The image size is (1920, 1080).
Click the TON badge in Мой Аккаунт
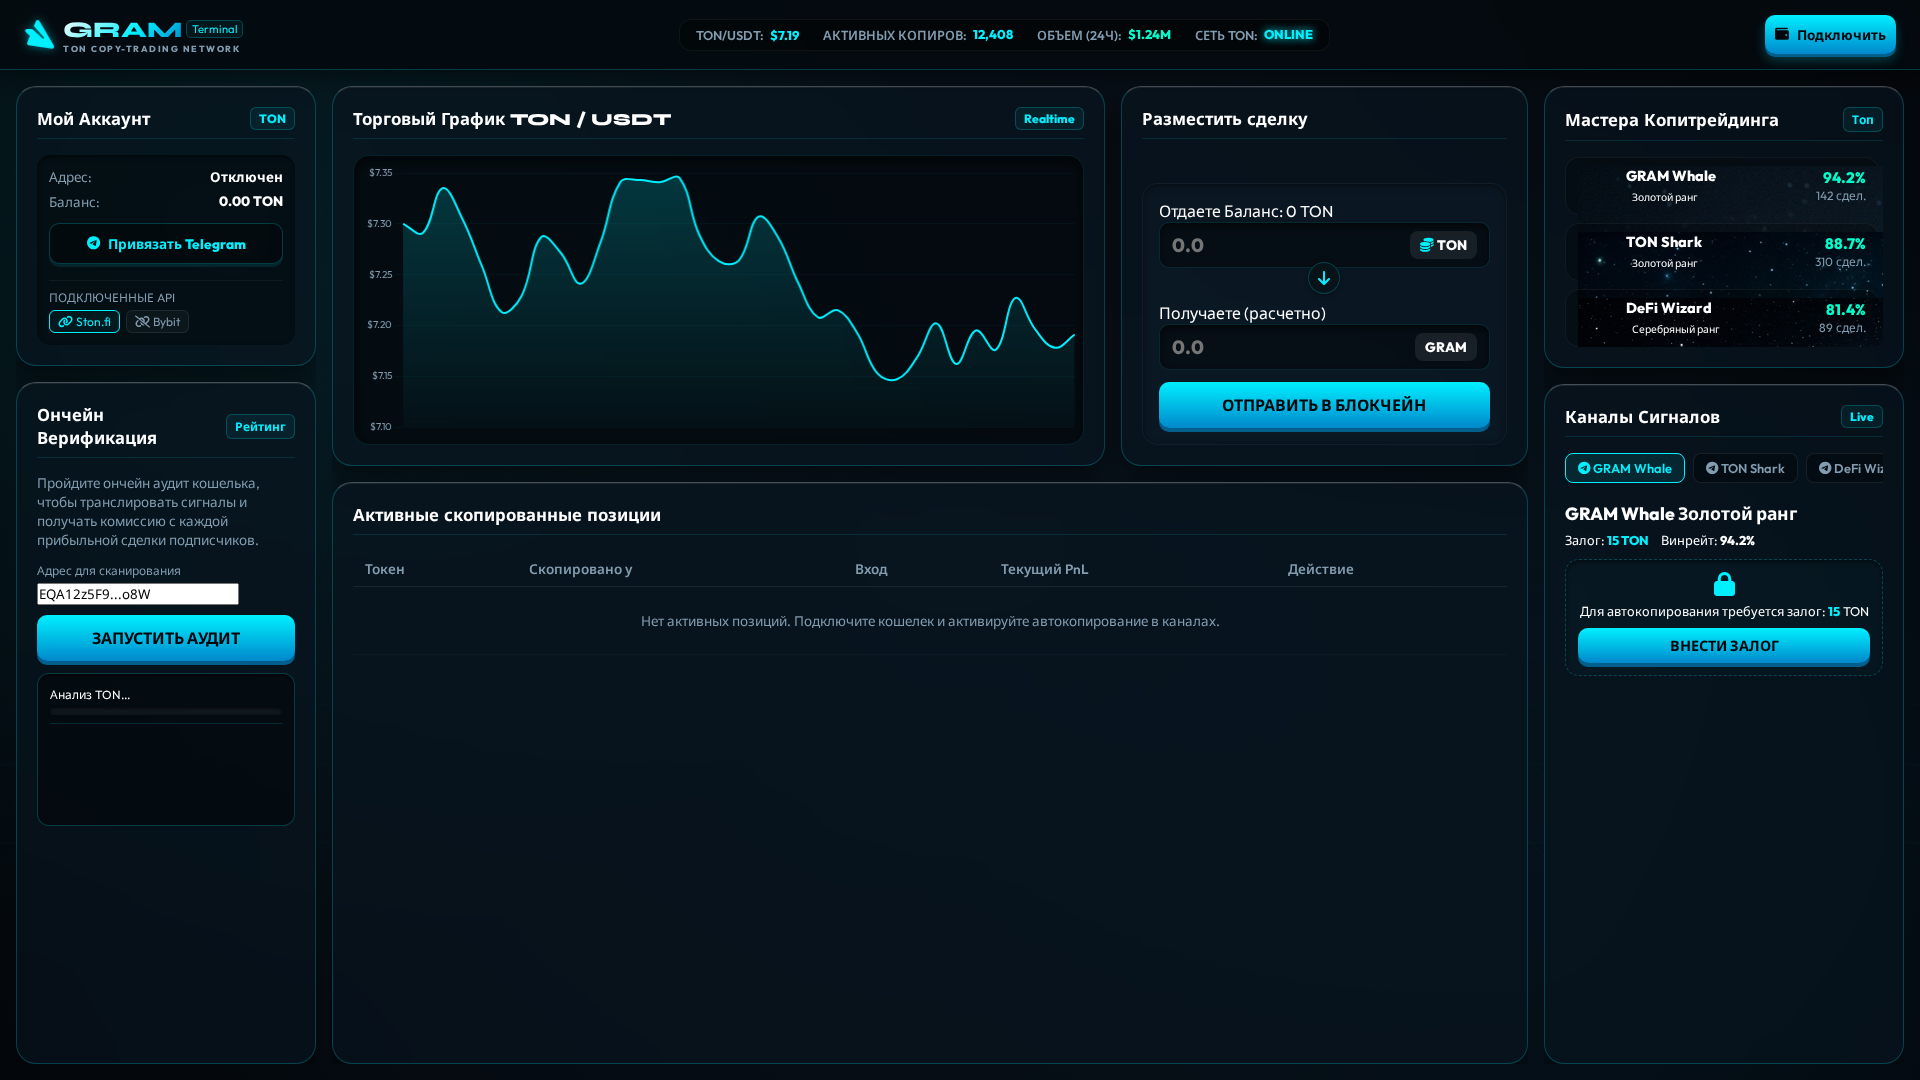coord(272,119)
